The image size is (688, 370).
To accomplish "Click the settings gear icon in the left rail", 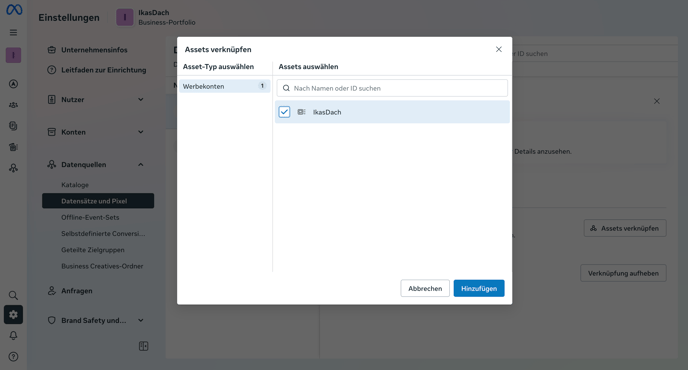I will coord(14,315).
